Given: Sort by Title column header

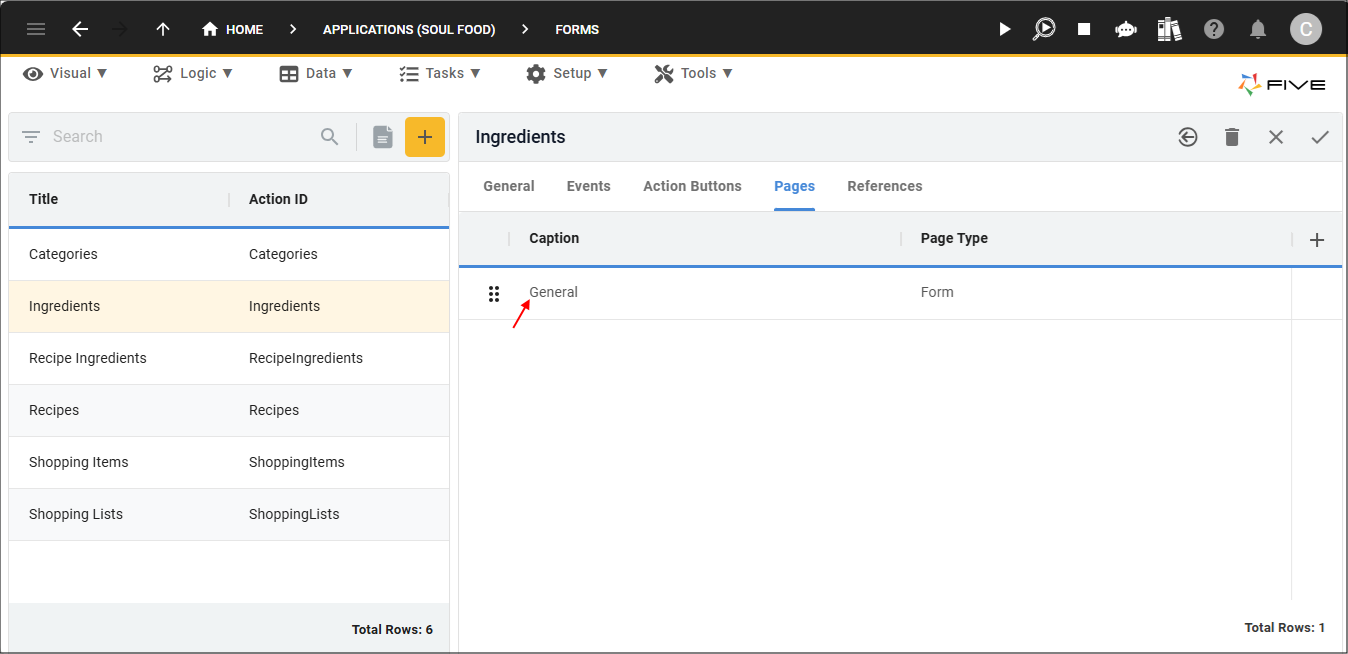Looking at the screenshot, I should point(44,199).
